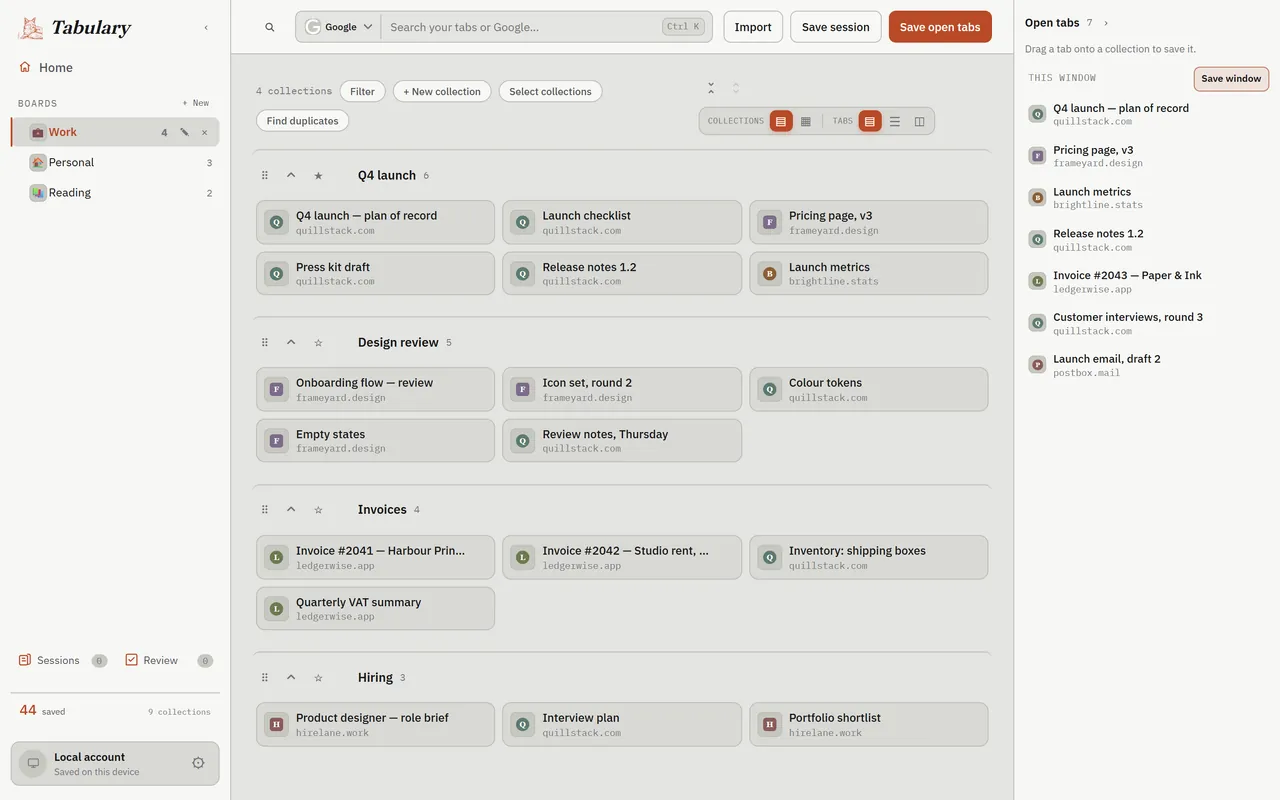Grab the Q4 launch drag handle
The height and width of the screenshot is (800, 1280).
pos(265,175)
